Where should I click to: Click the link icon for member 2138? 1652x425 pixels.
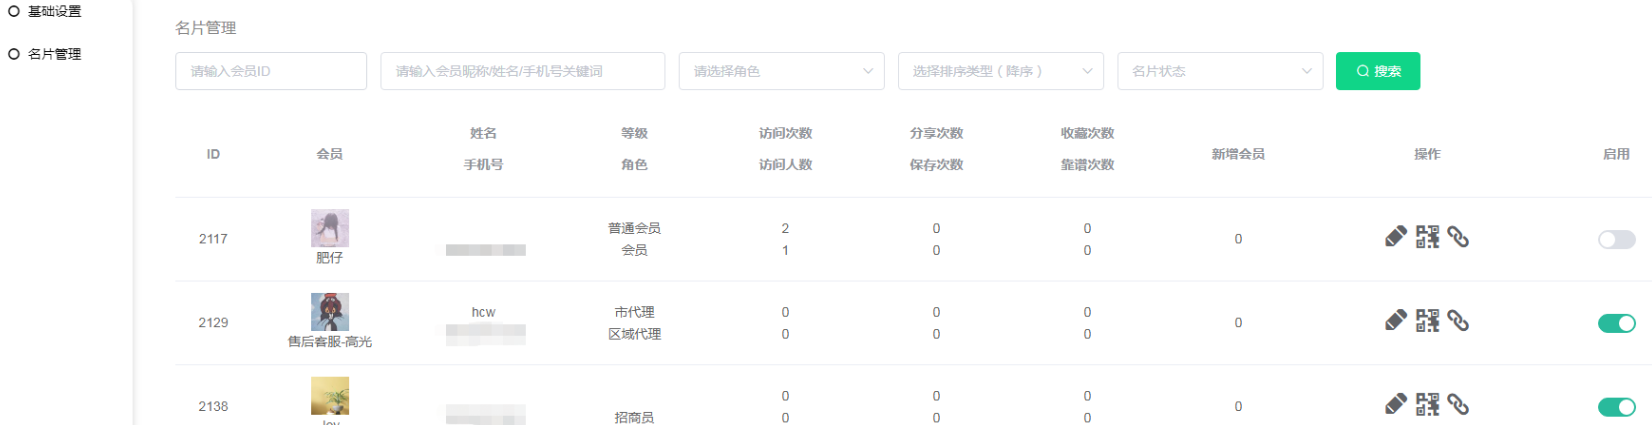tap(1458, 405)
